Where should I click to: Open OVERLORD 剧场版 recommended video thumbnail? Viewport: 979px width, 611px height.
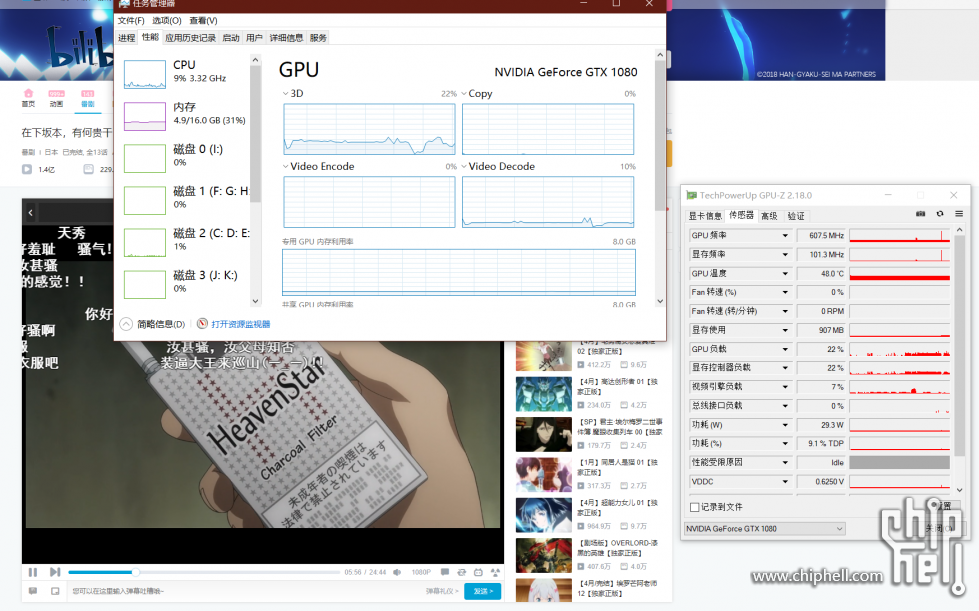(x=544, y=555)
